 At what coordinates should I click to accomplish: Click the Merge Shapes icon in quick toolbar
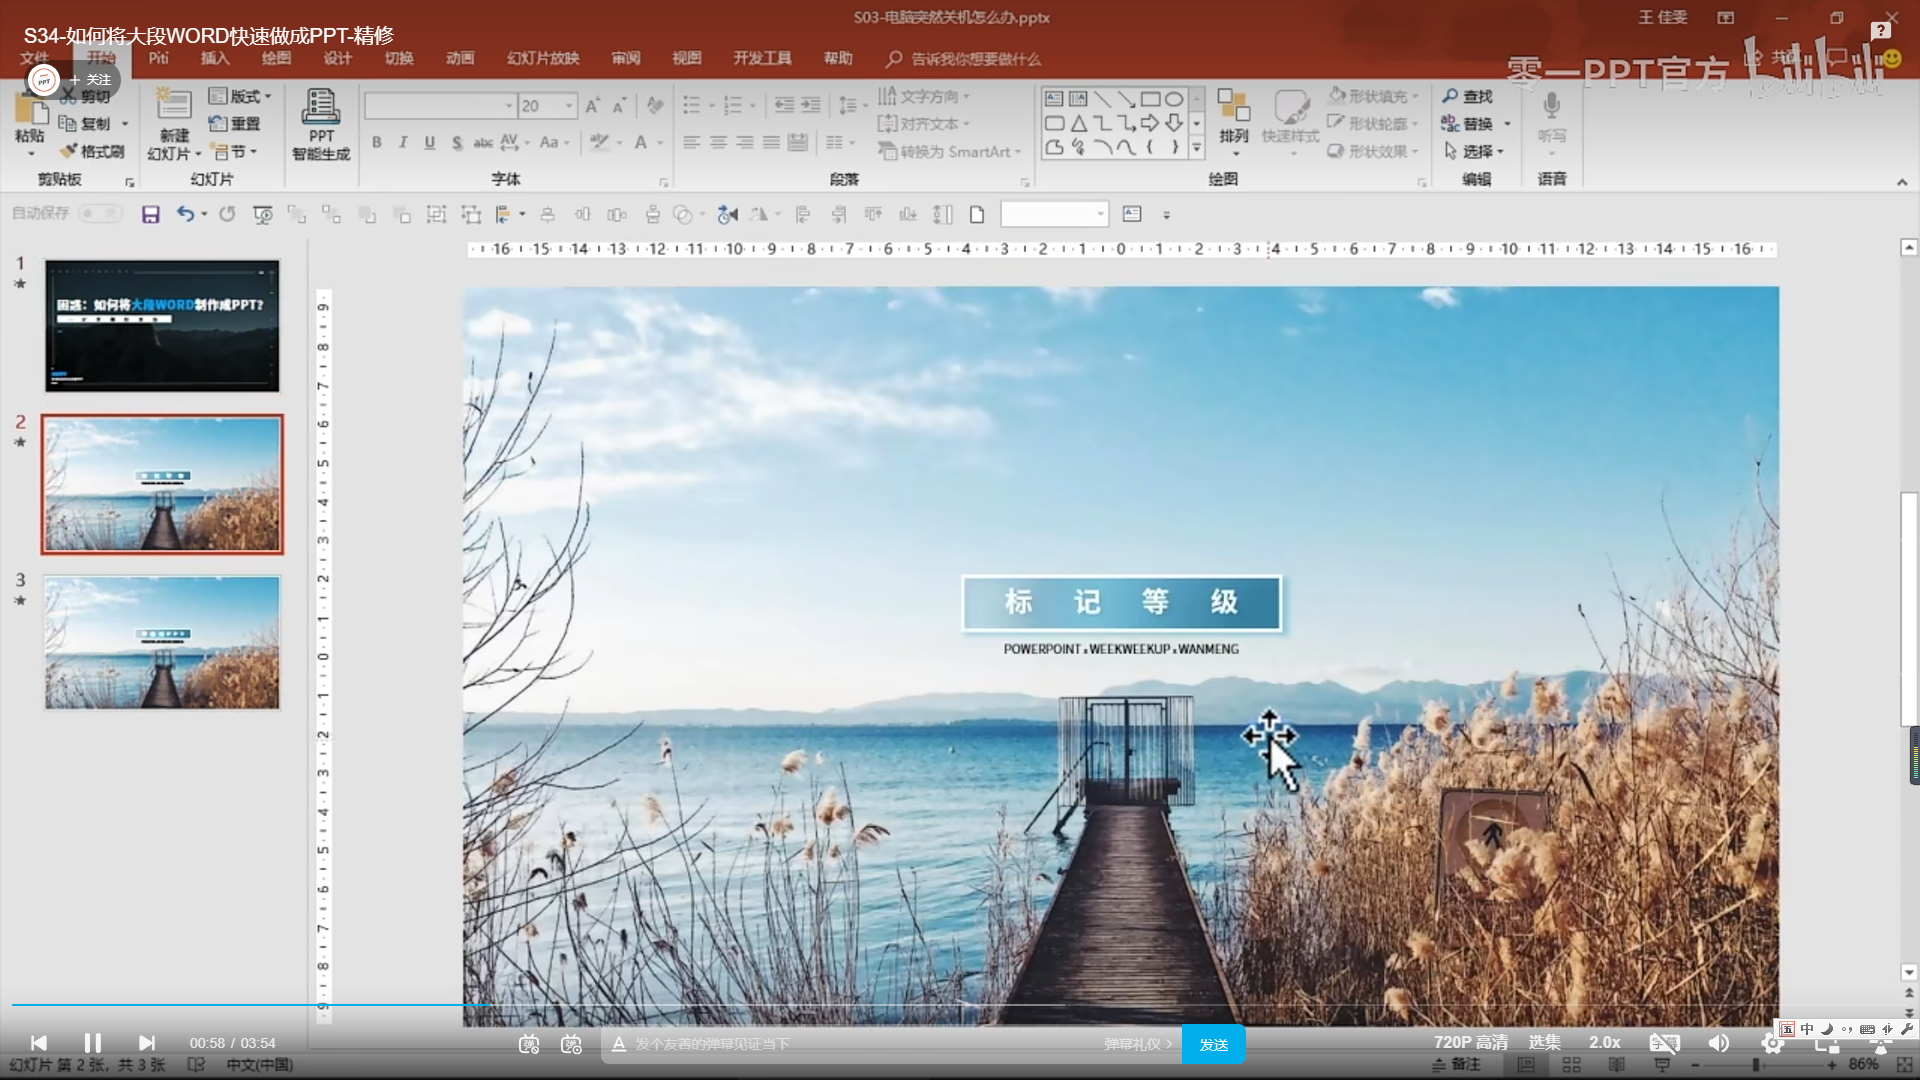[x=684, y=214]
